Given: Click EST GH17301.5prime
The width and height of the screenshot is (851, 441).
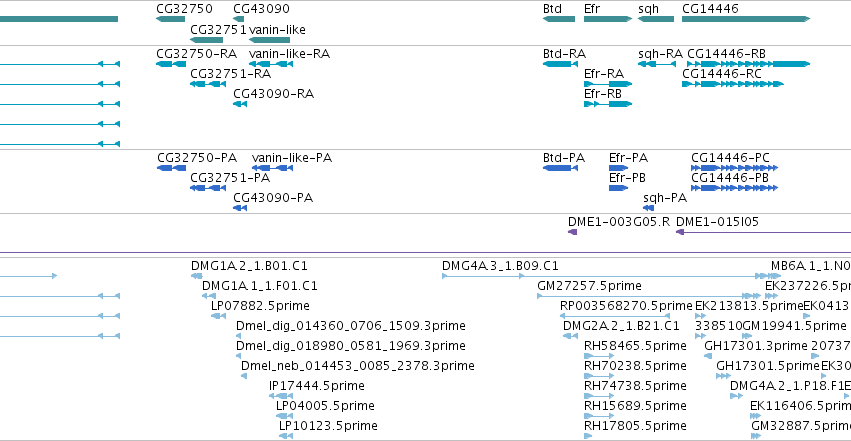Looking at the screenshot, I should [x=723, y=376].
